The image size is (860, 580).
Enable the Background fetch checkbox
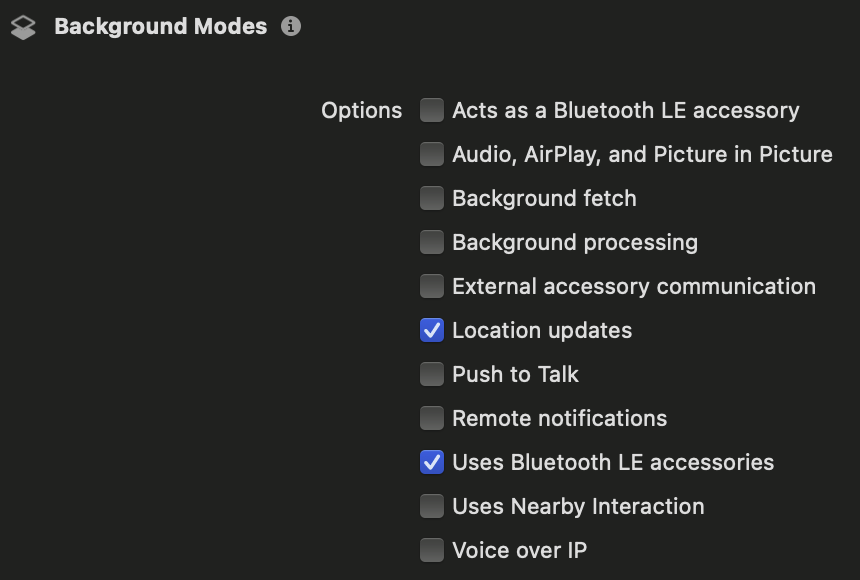pos(431,198)
